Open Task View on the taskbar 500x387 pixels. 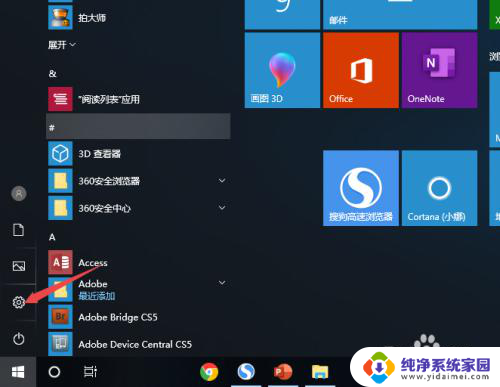[90, 372]
